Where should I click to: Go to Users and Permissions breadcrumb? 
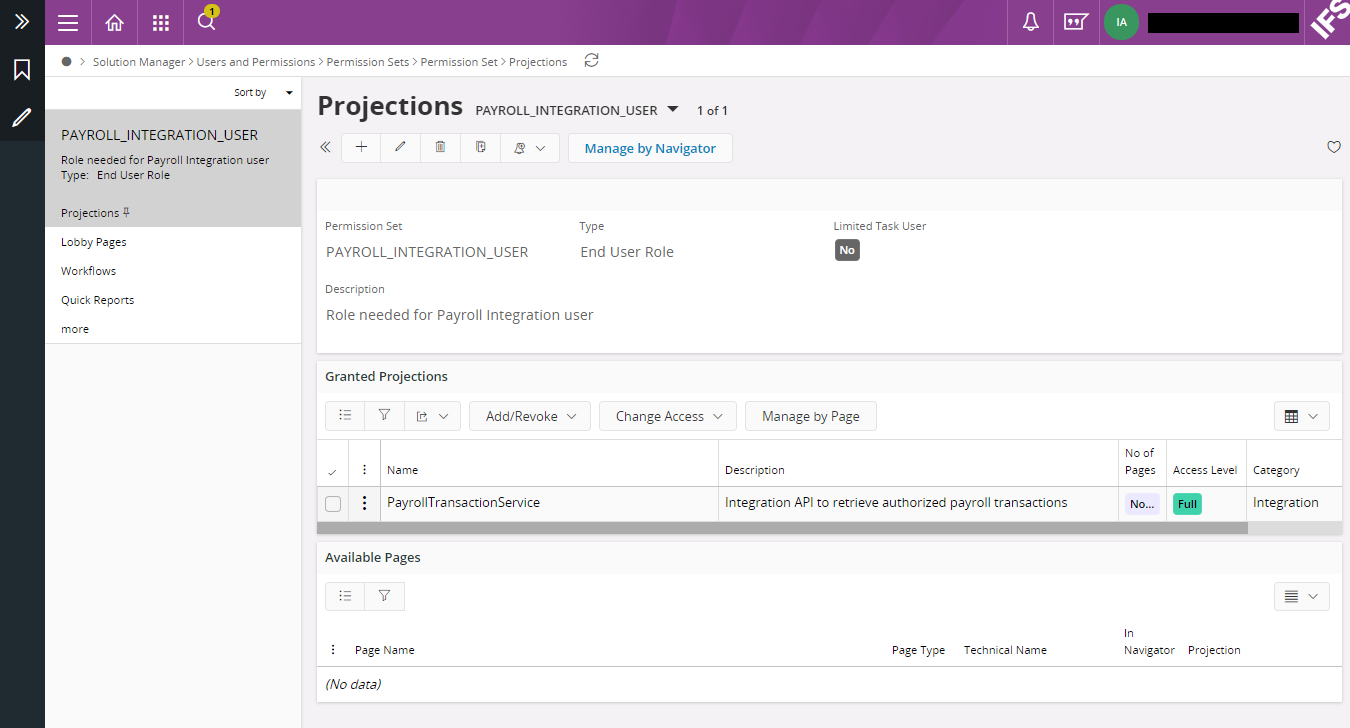click(x=256, y=62)
